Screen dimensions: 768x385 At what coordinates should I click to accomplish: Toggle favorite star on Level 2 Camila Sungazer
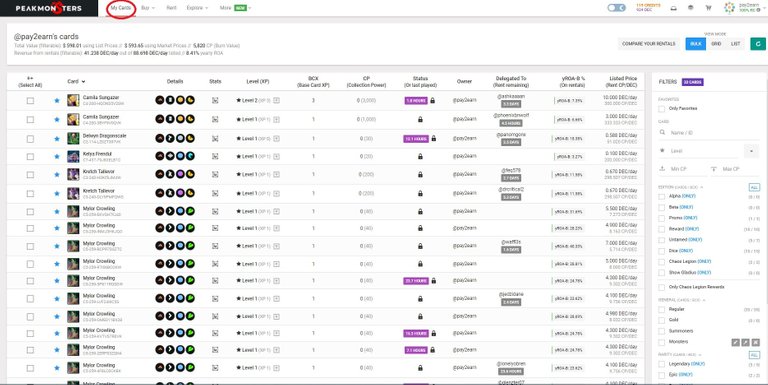[57, 100]
